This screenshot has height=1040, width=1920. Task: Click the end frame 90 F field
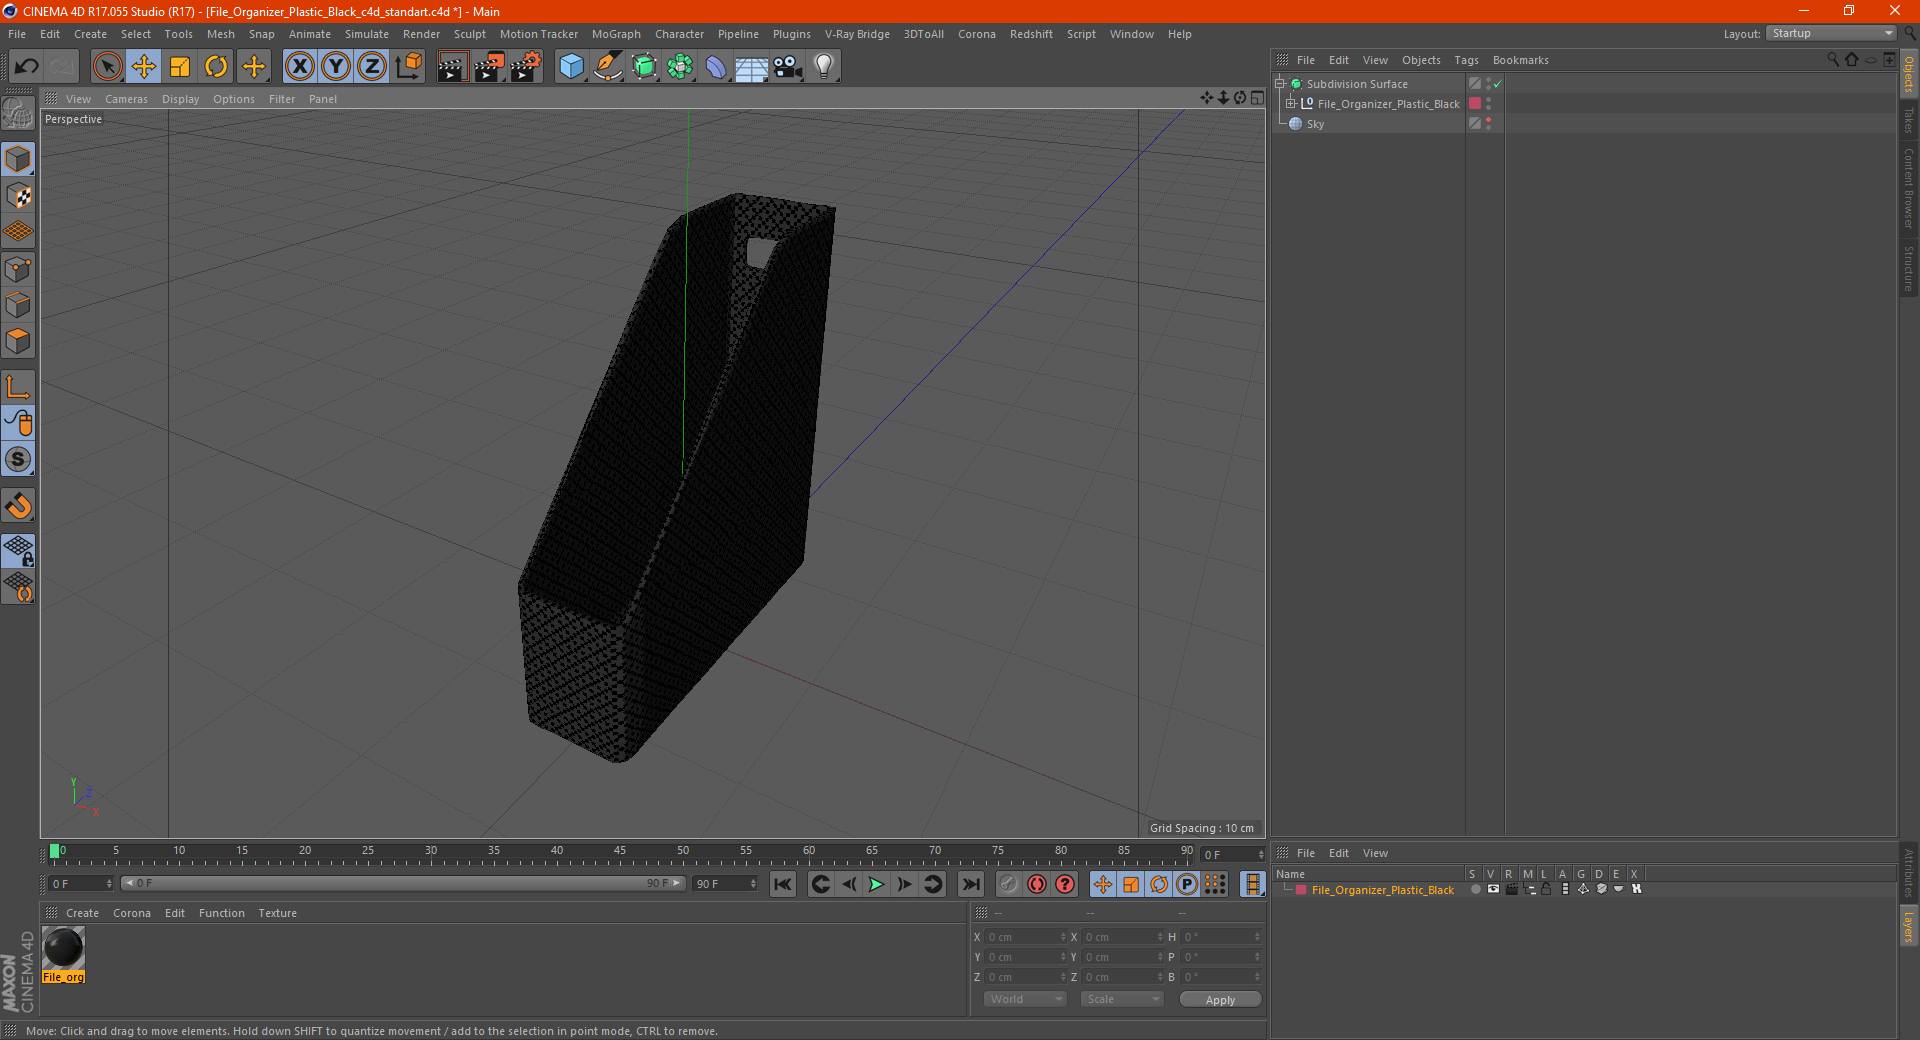click(x=725, y=884)
